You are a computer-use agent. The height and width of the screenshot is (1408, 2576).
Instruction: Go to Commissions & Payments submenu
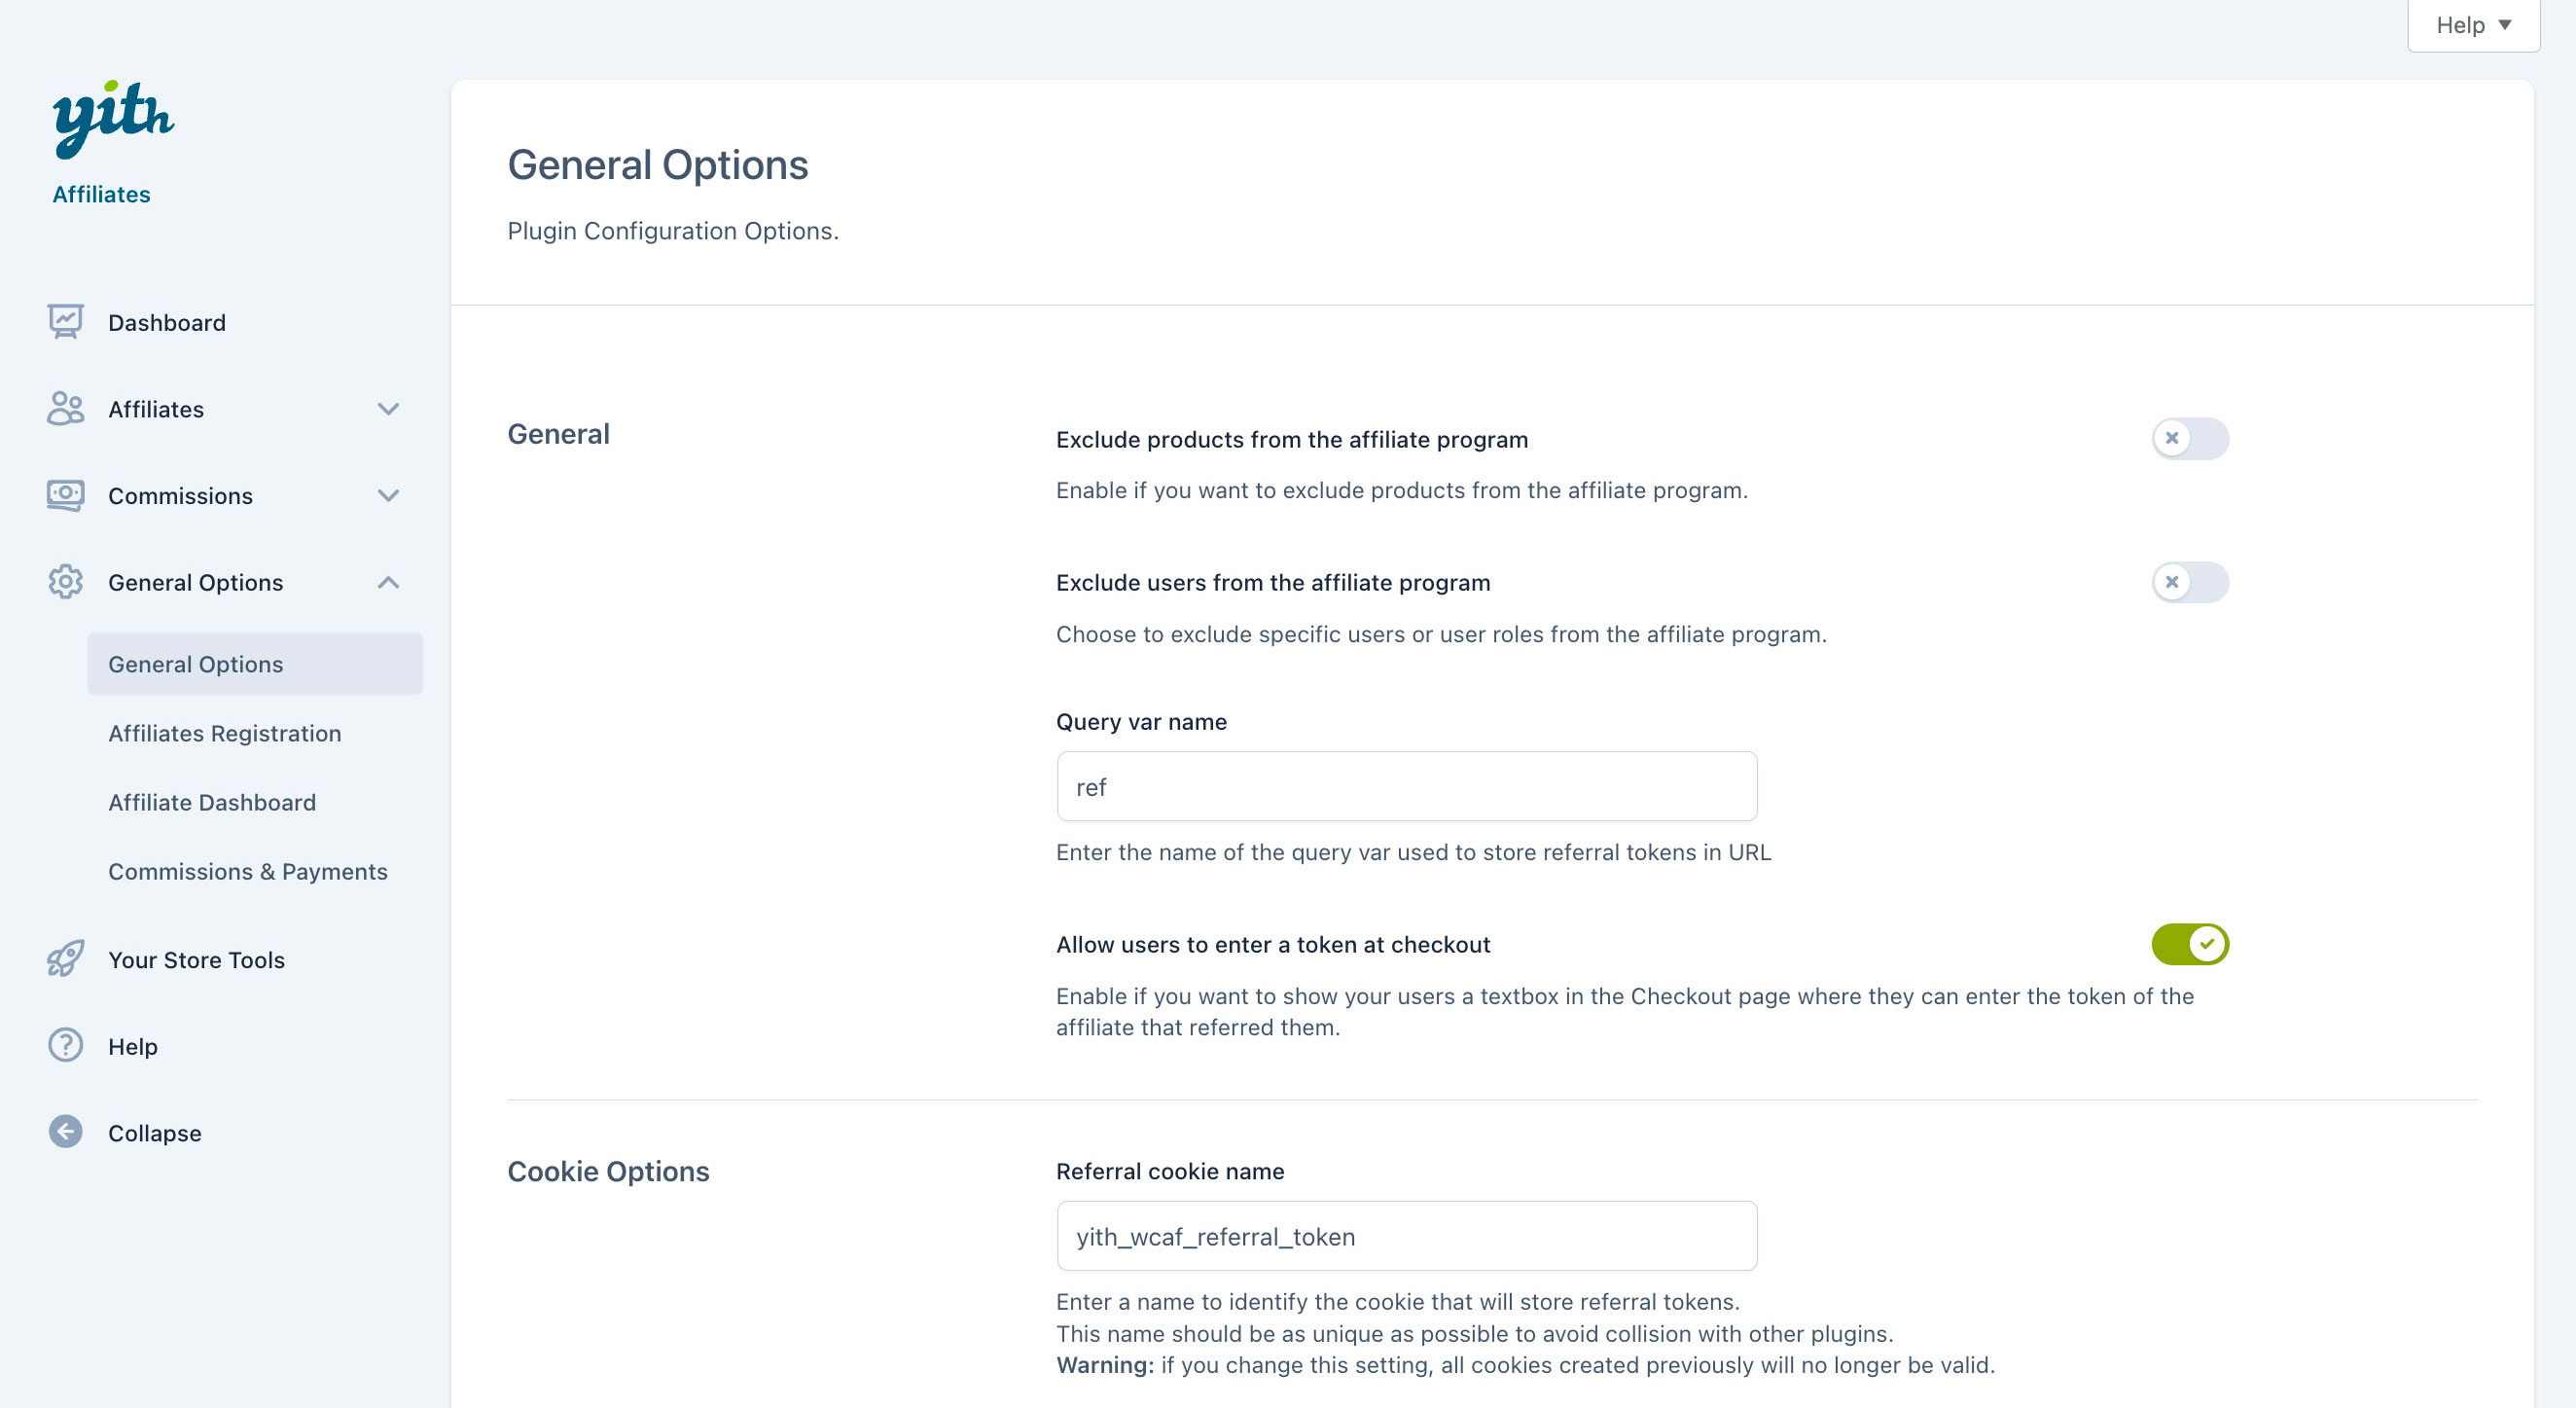pyautogui.click(x=248, y=871)
